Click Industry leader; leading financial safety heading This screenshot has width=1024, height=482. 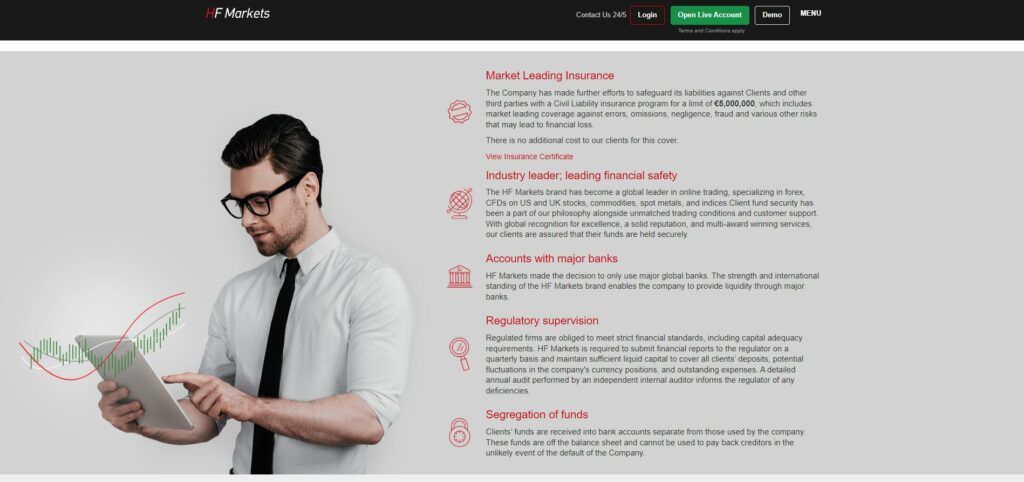581,176
